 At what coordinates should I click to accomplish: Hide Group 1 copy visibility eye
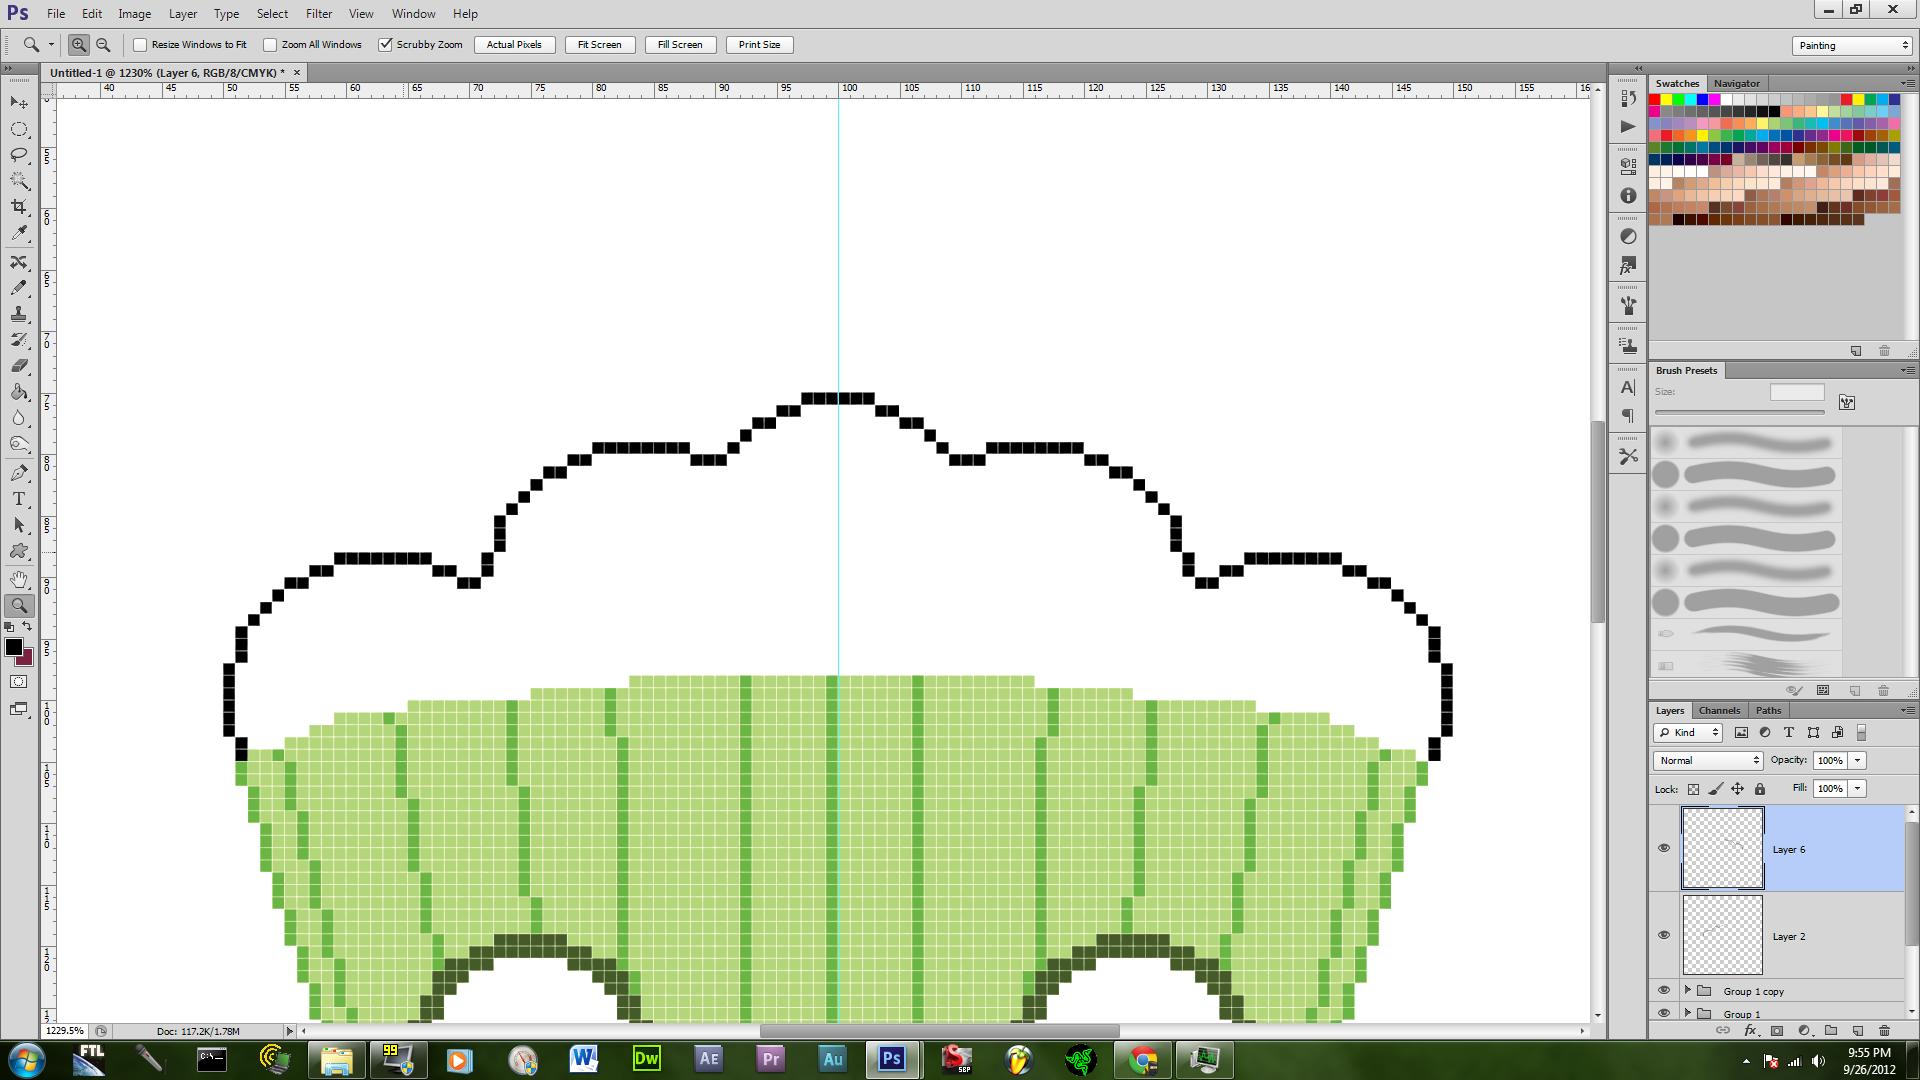point(1664,990)
